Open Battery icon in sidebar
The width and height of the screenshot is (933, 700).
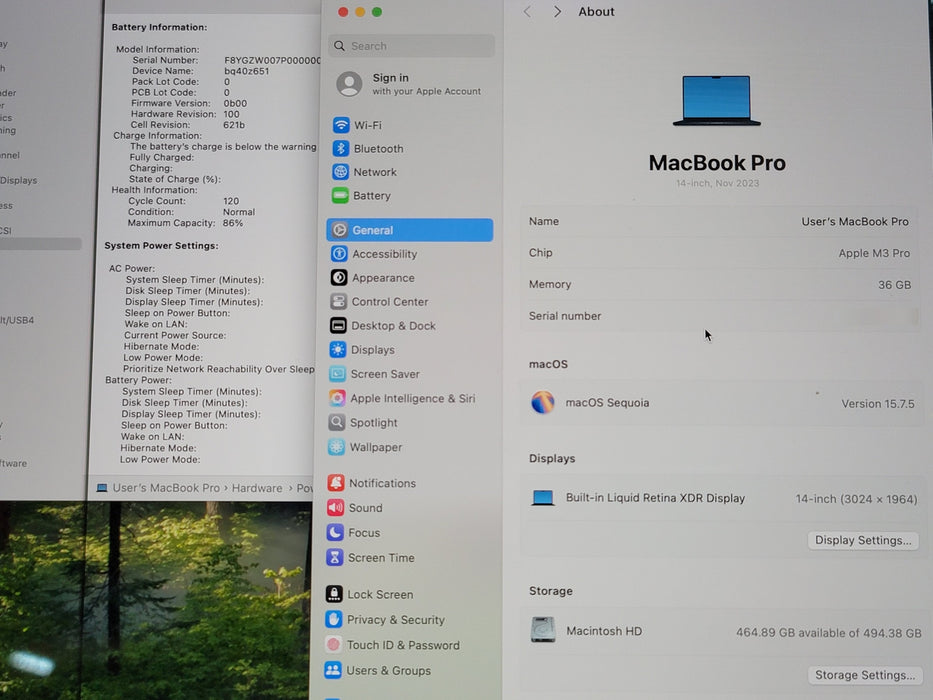pos(340,195)
